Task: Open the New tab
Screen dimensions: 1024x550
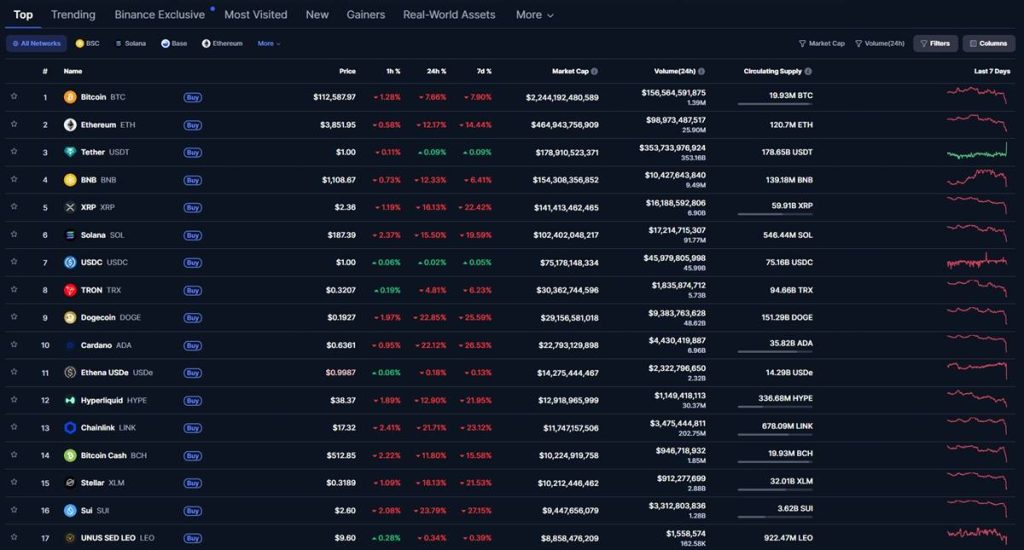Action: [317, 14]
